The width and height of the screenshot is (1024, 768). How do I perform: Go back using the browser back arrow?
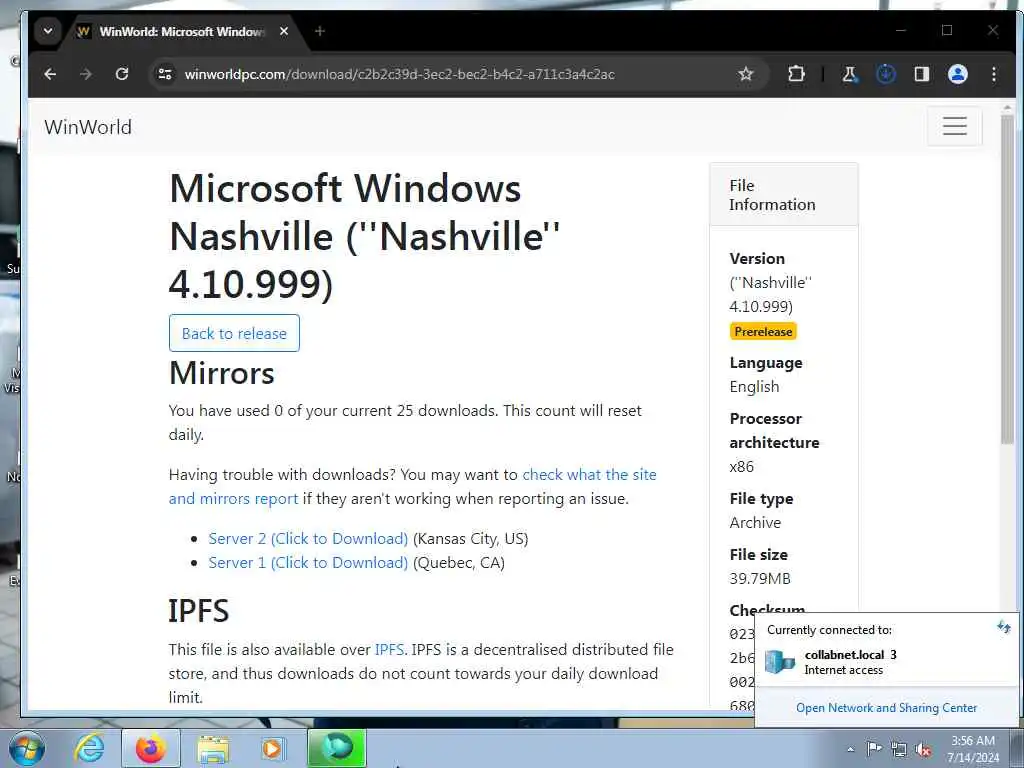(50, 74)
